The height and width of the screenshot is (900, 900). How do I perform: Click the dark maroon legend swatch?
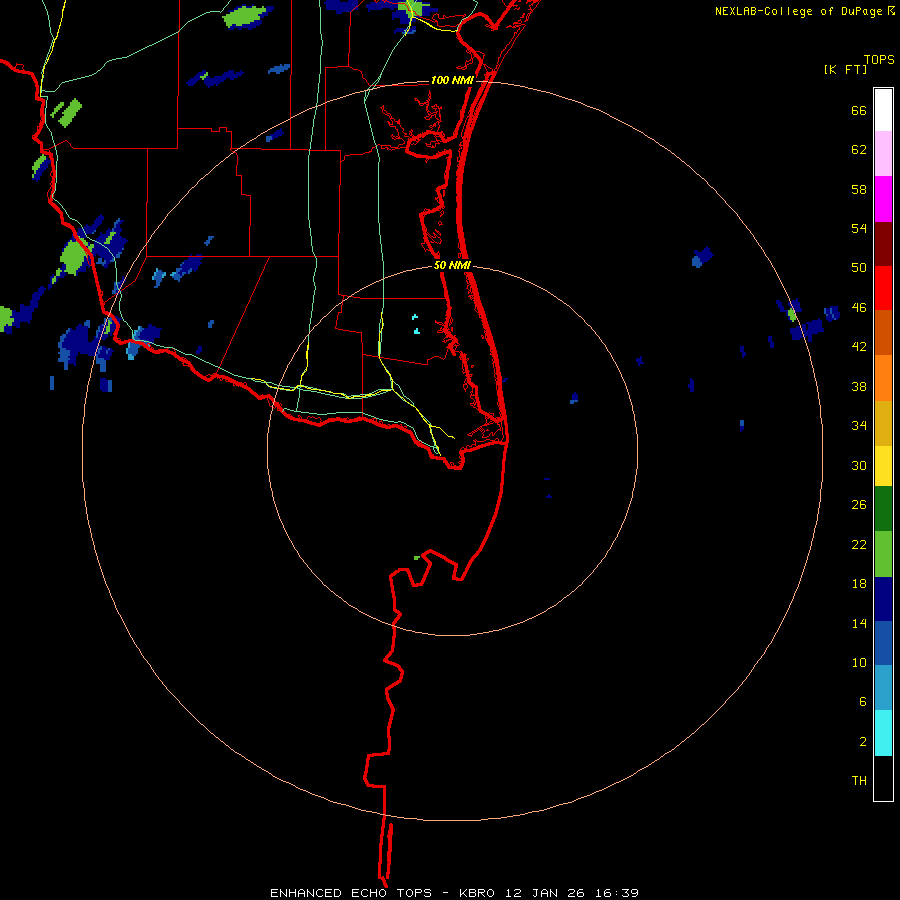pos(883,244)
